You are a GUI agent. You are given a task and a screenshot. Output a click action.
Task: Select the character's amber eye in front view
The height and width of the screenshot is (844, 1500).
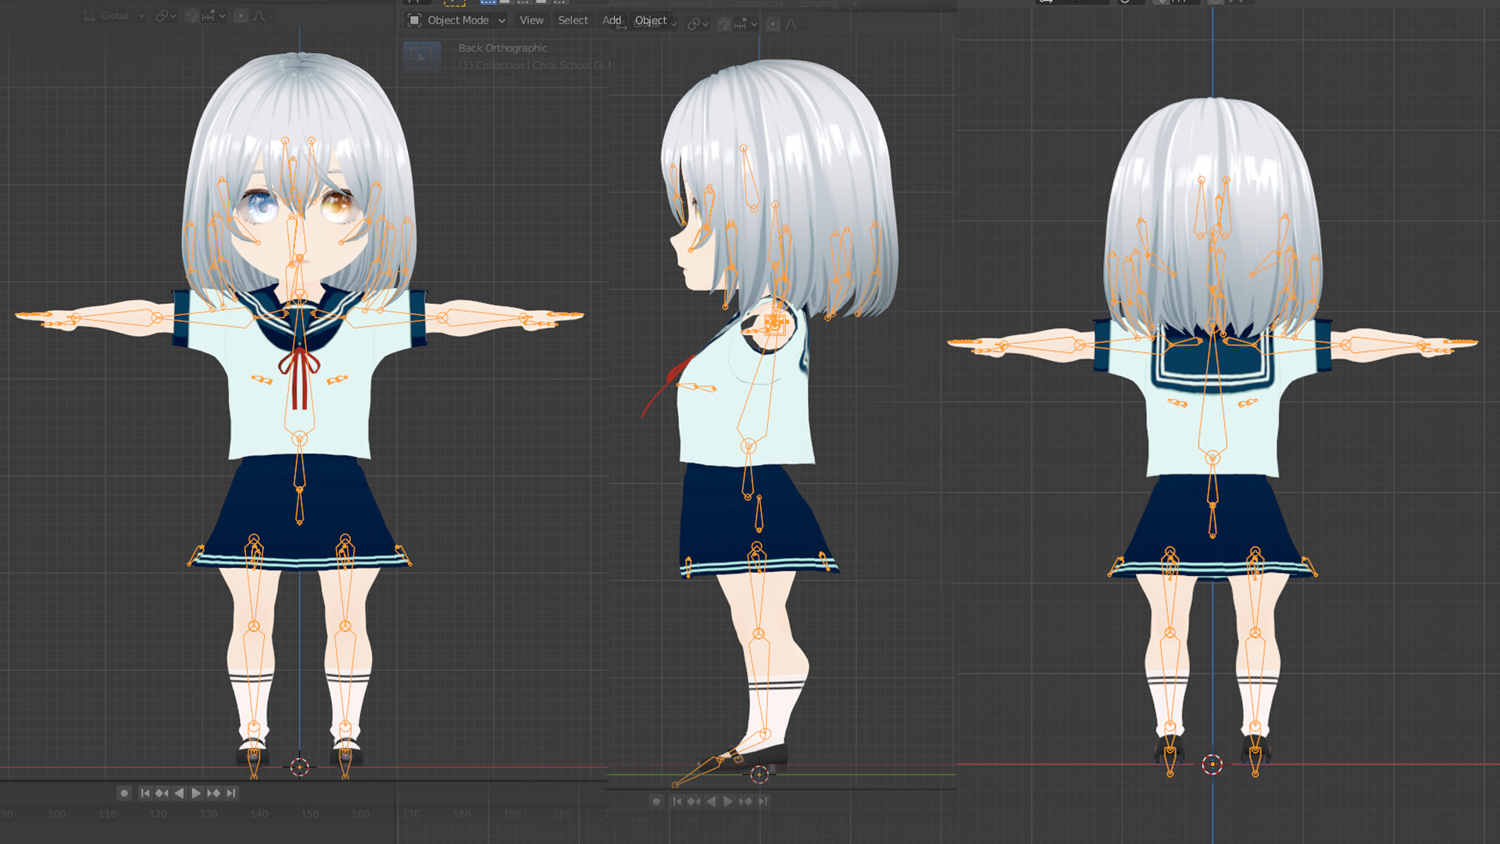click(337, 205)
